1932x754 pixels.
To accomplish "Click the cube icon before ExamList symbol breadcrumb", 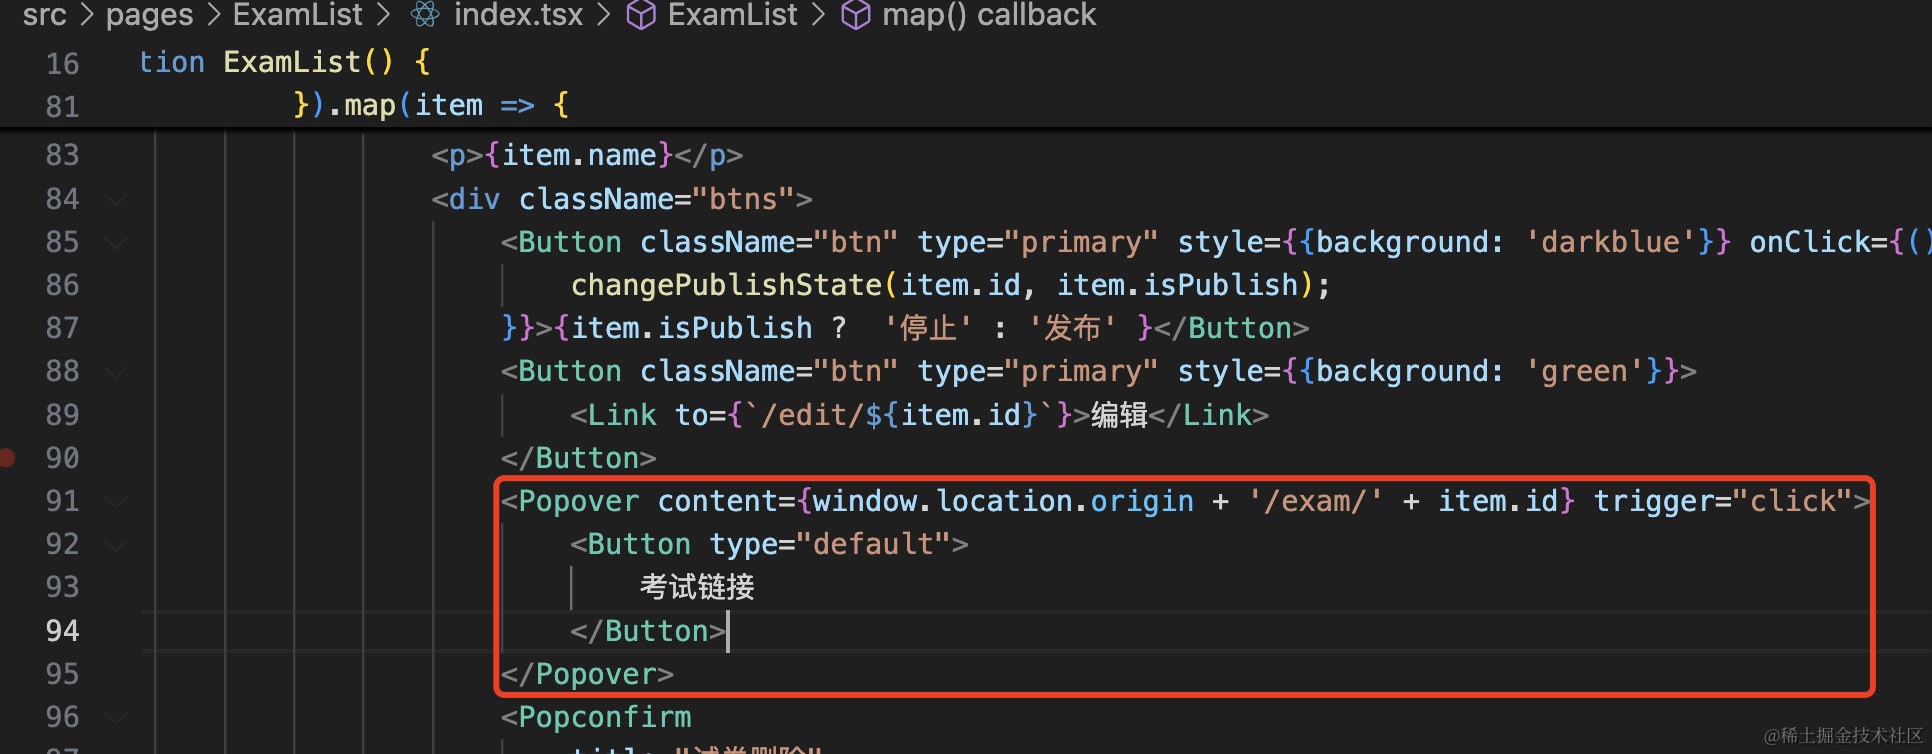I will point(641,15).
